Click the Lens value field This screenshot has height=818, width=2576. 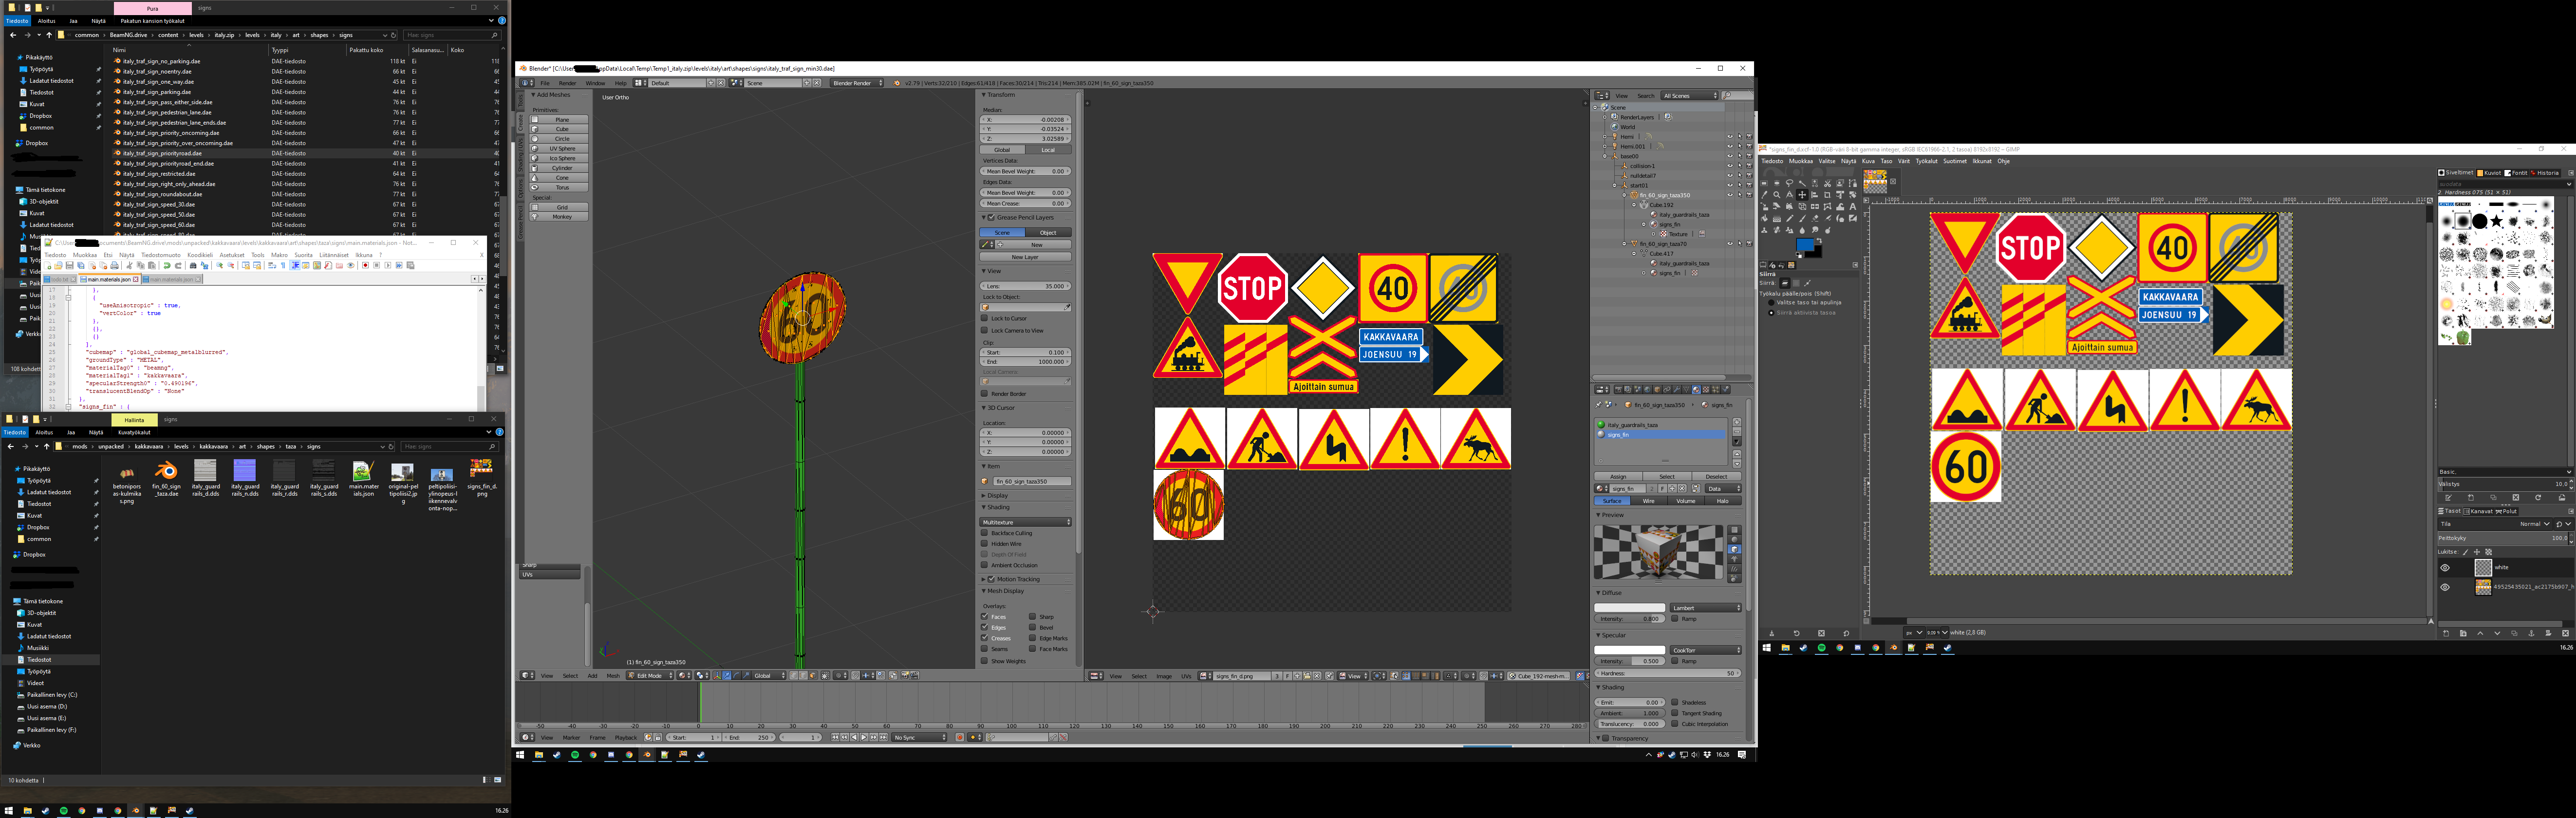[x=1025, y=287]
